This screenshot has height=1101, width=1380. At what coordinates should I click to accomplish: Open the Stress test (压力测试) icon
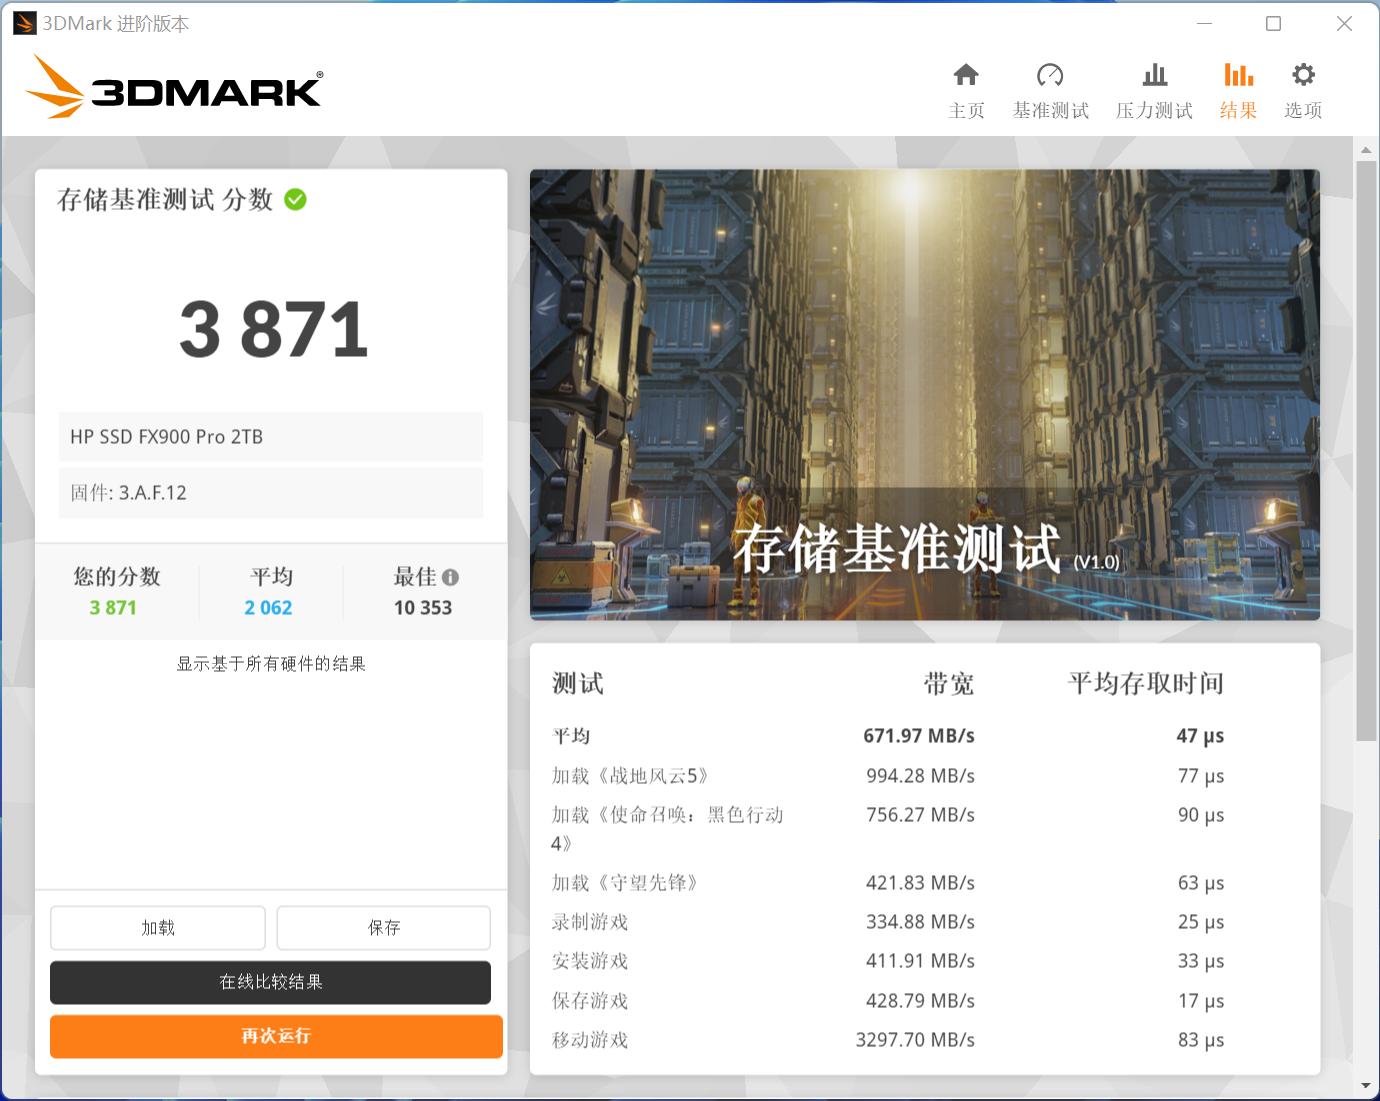tap(1154, 88)
